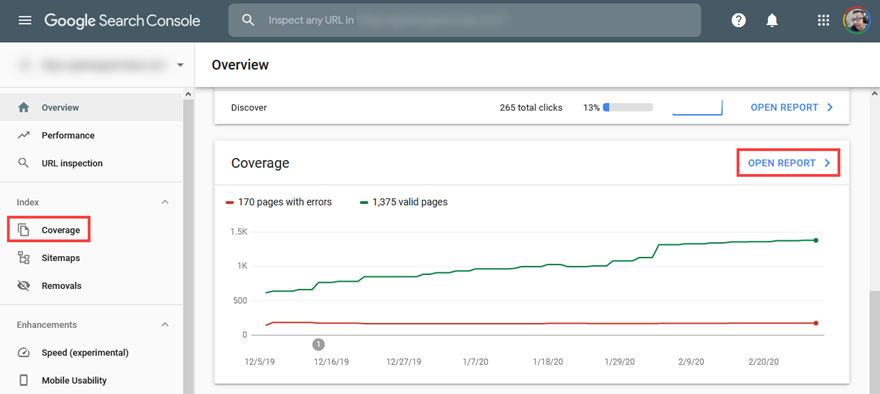Click the 170 pages with errors legend
The width and height of the screenshot is (880, 394).
279,202
